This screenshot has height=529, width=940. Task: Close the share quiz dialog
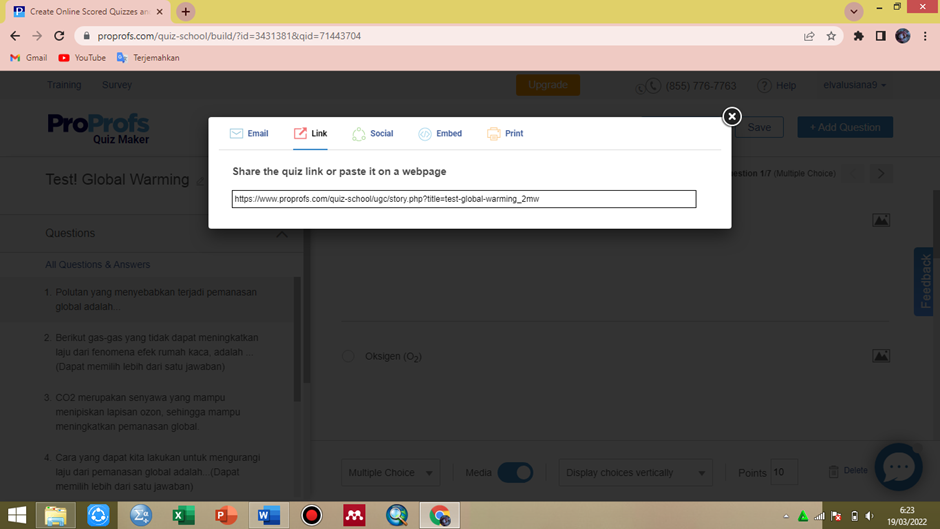coord(731,116)
